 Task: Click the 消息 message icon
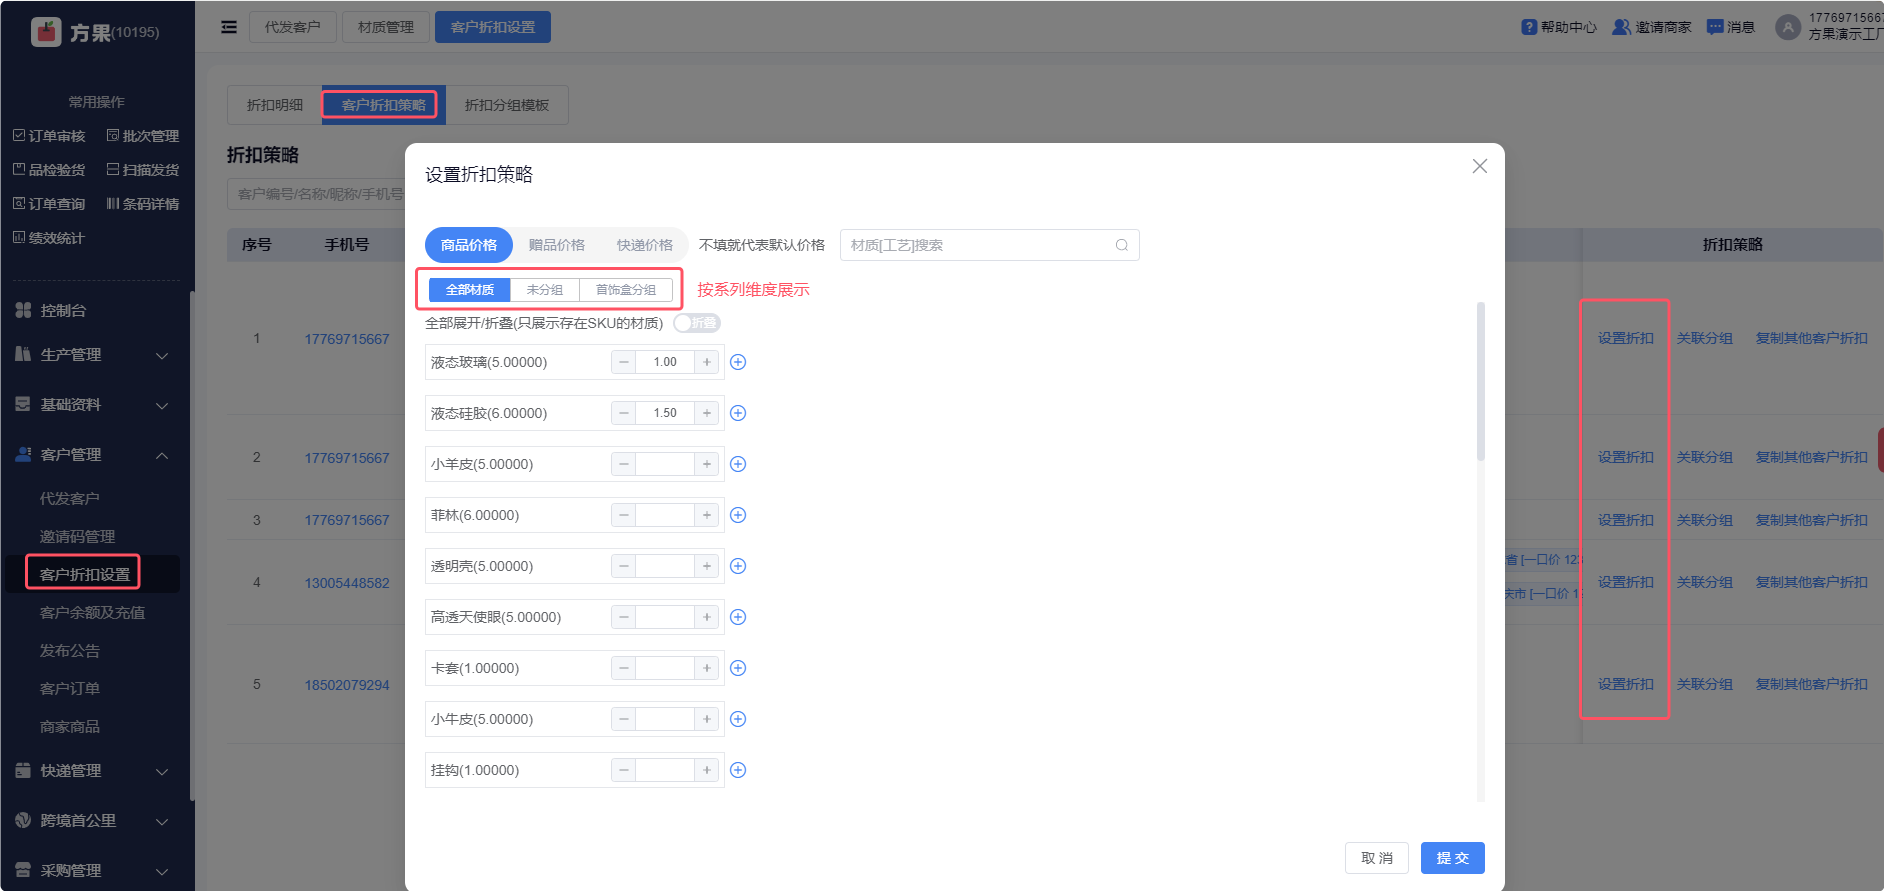[1715, 27]
